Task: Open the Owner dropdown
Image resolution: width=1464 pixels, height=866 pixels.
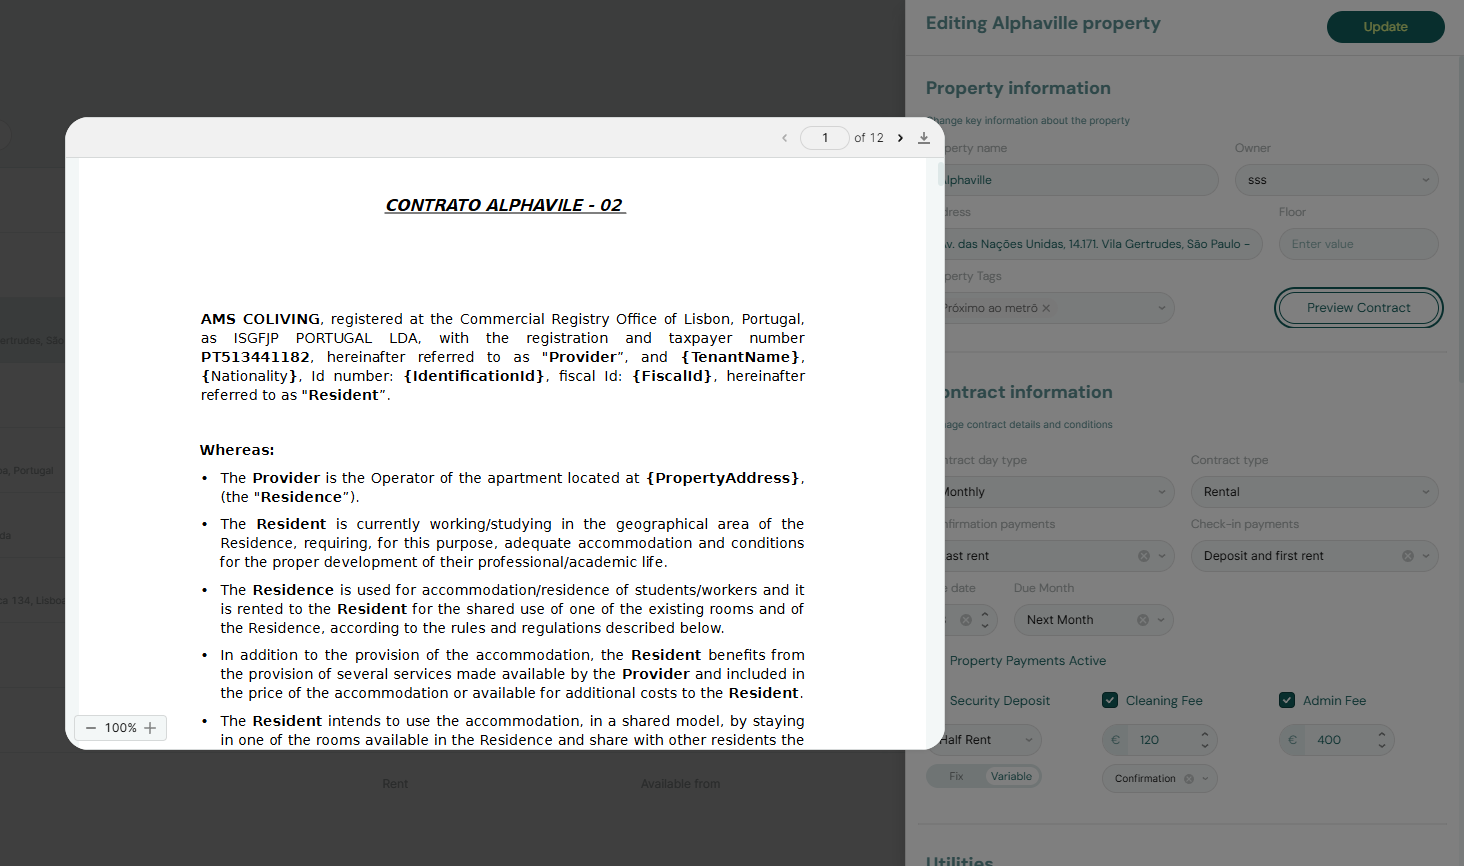Action: (x=1337, y=180)
